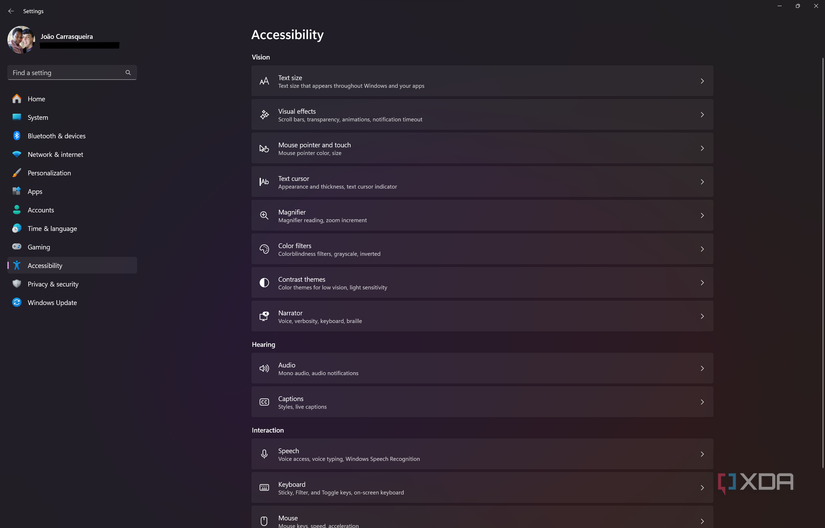
Task: Go to Time & language settings
Action: (x=52, y=229)
